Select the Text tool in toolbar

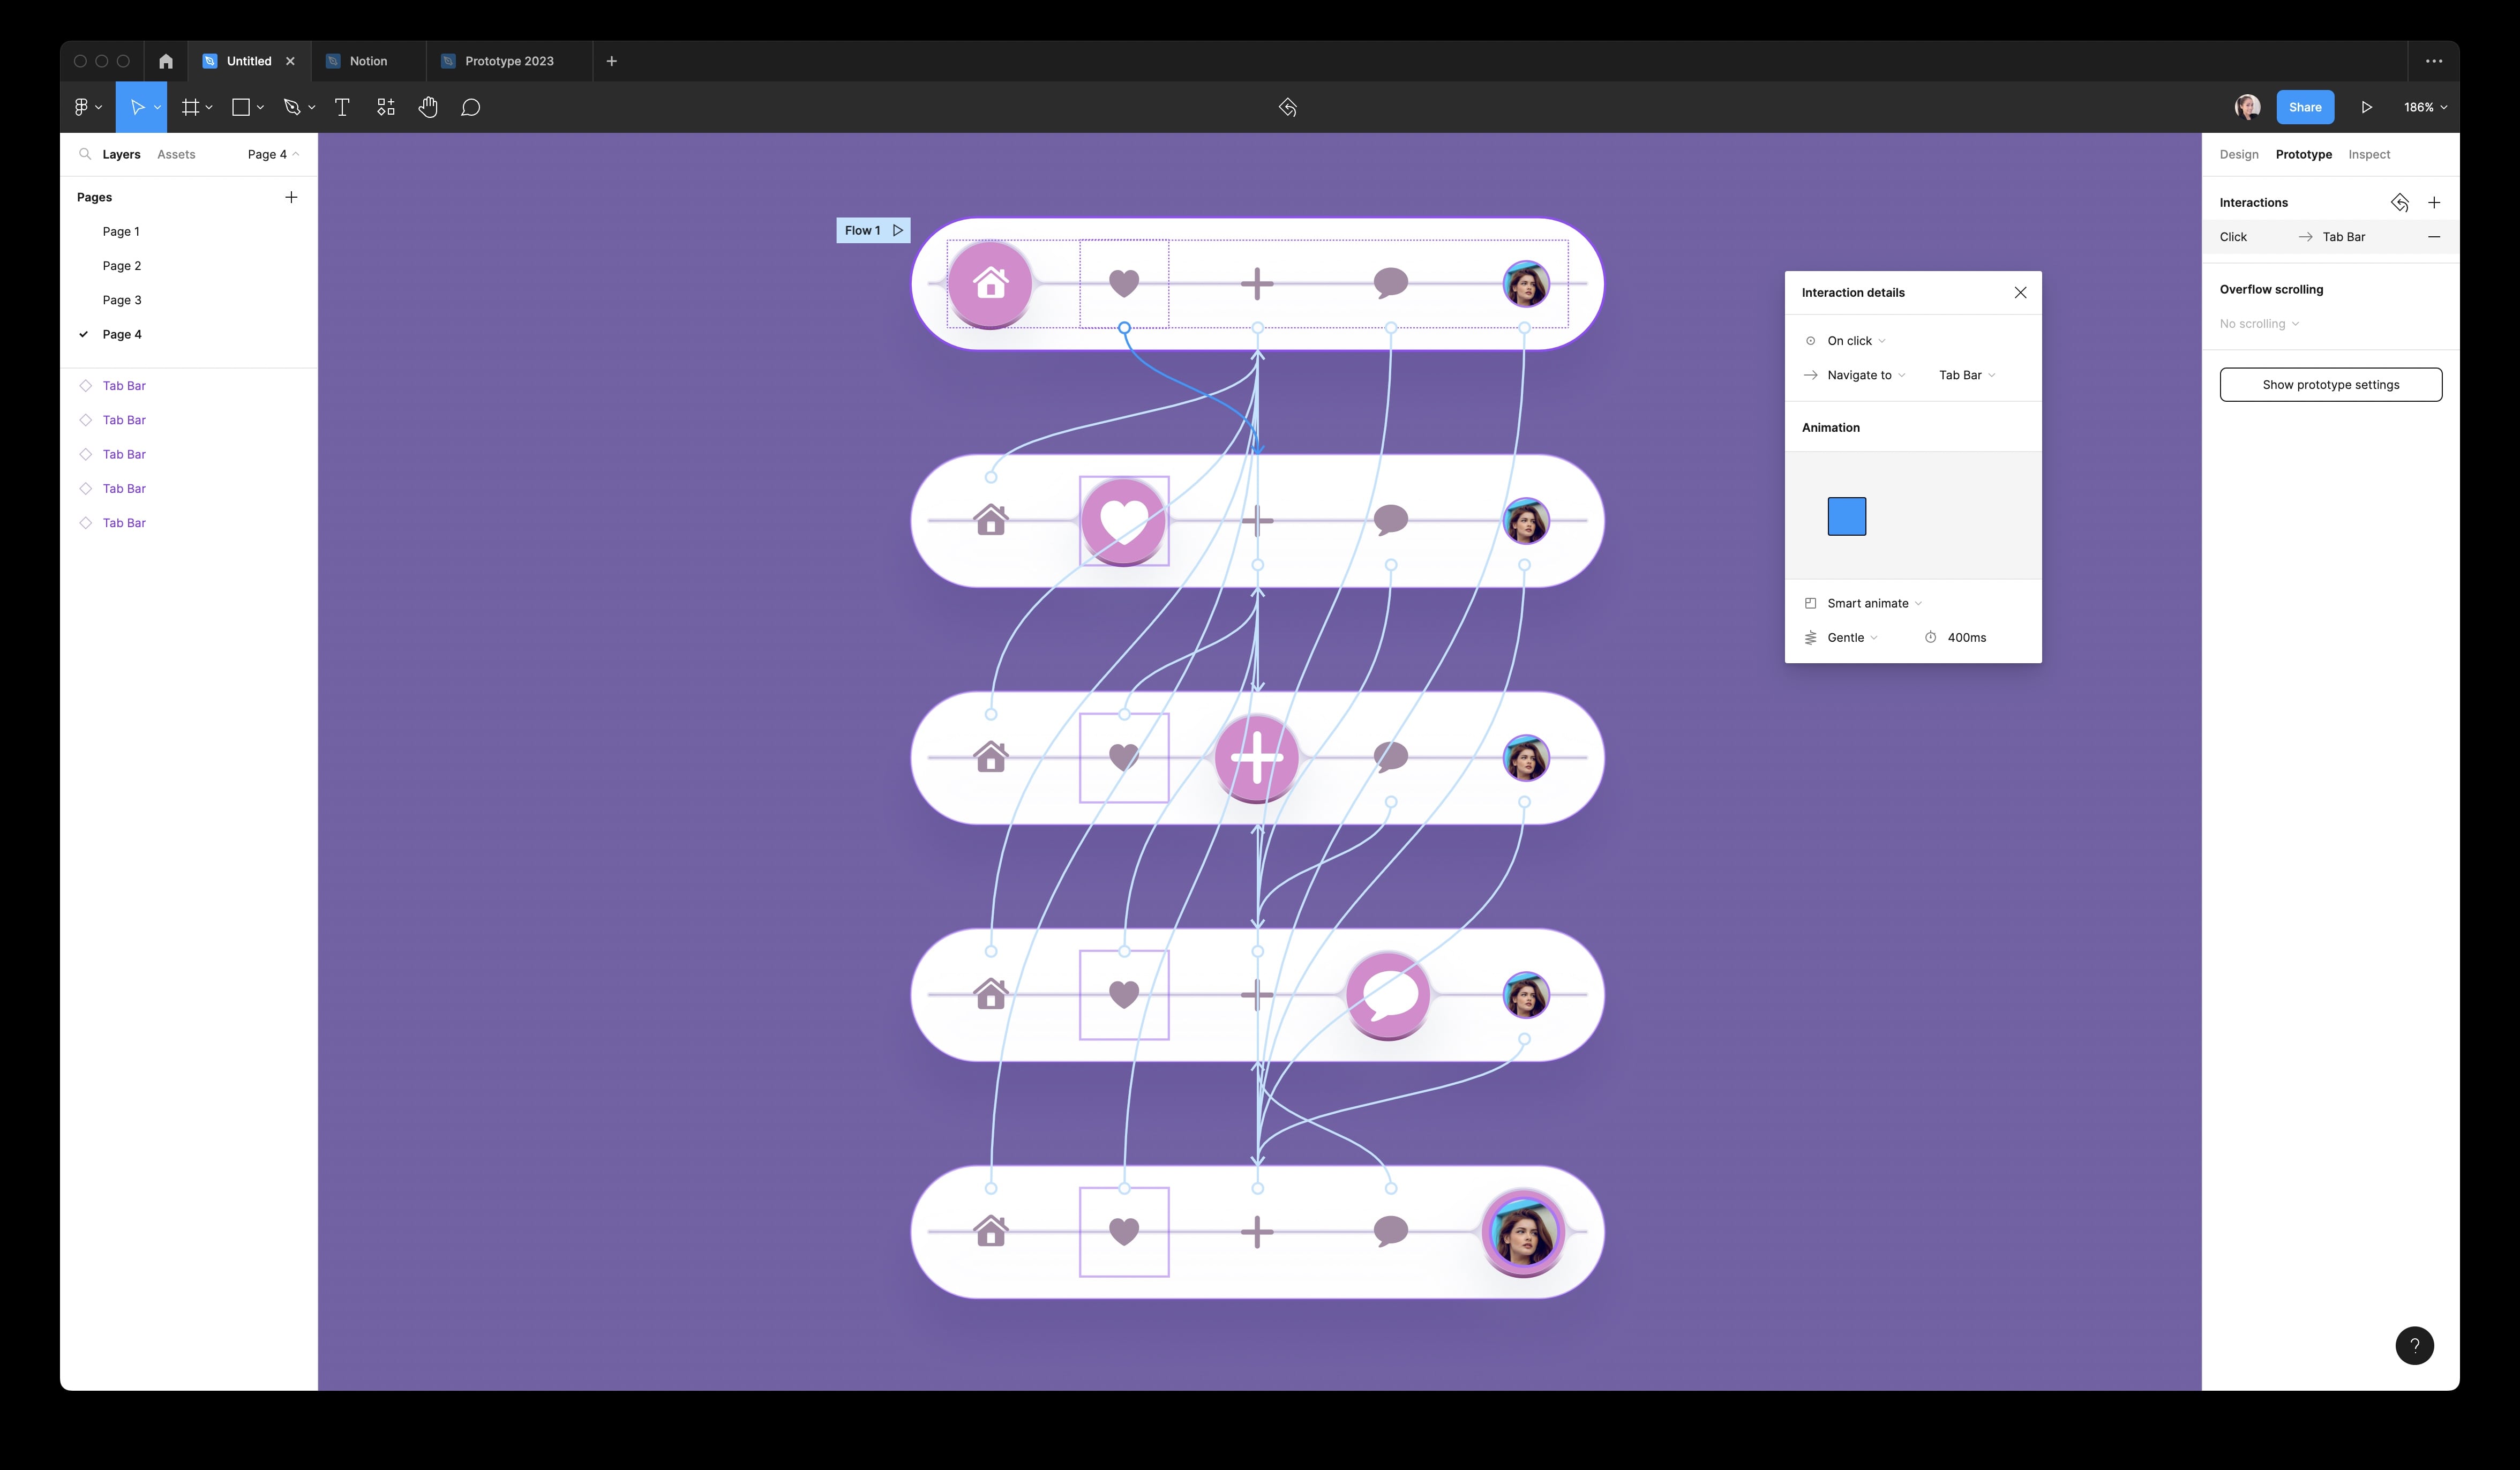(x=343, y=107)
